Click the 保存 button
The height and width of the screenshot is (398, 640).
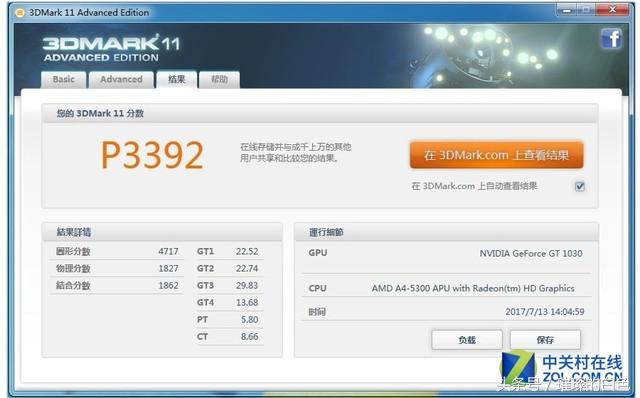pyautogui.click(x=545, y=340)
